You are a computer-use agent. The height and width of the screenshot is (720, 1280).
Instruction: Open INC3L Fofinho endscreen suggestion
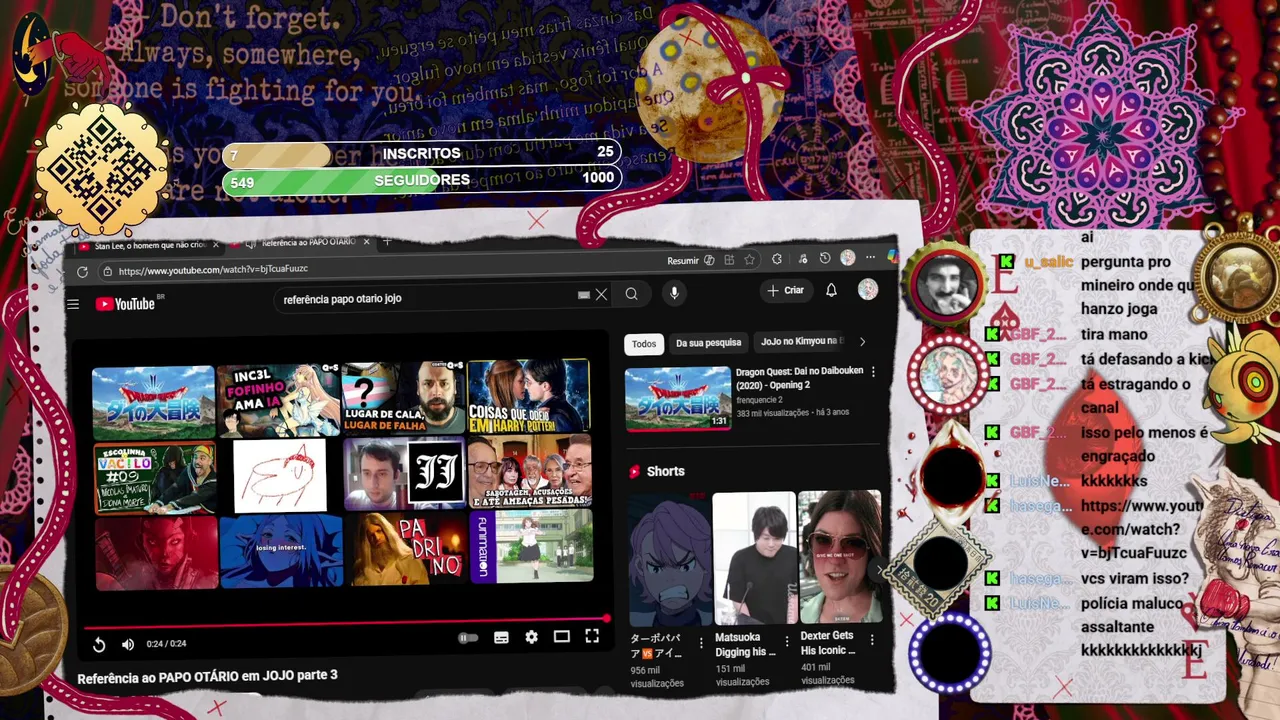(278, 400)
